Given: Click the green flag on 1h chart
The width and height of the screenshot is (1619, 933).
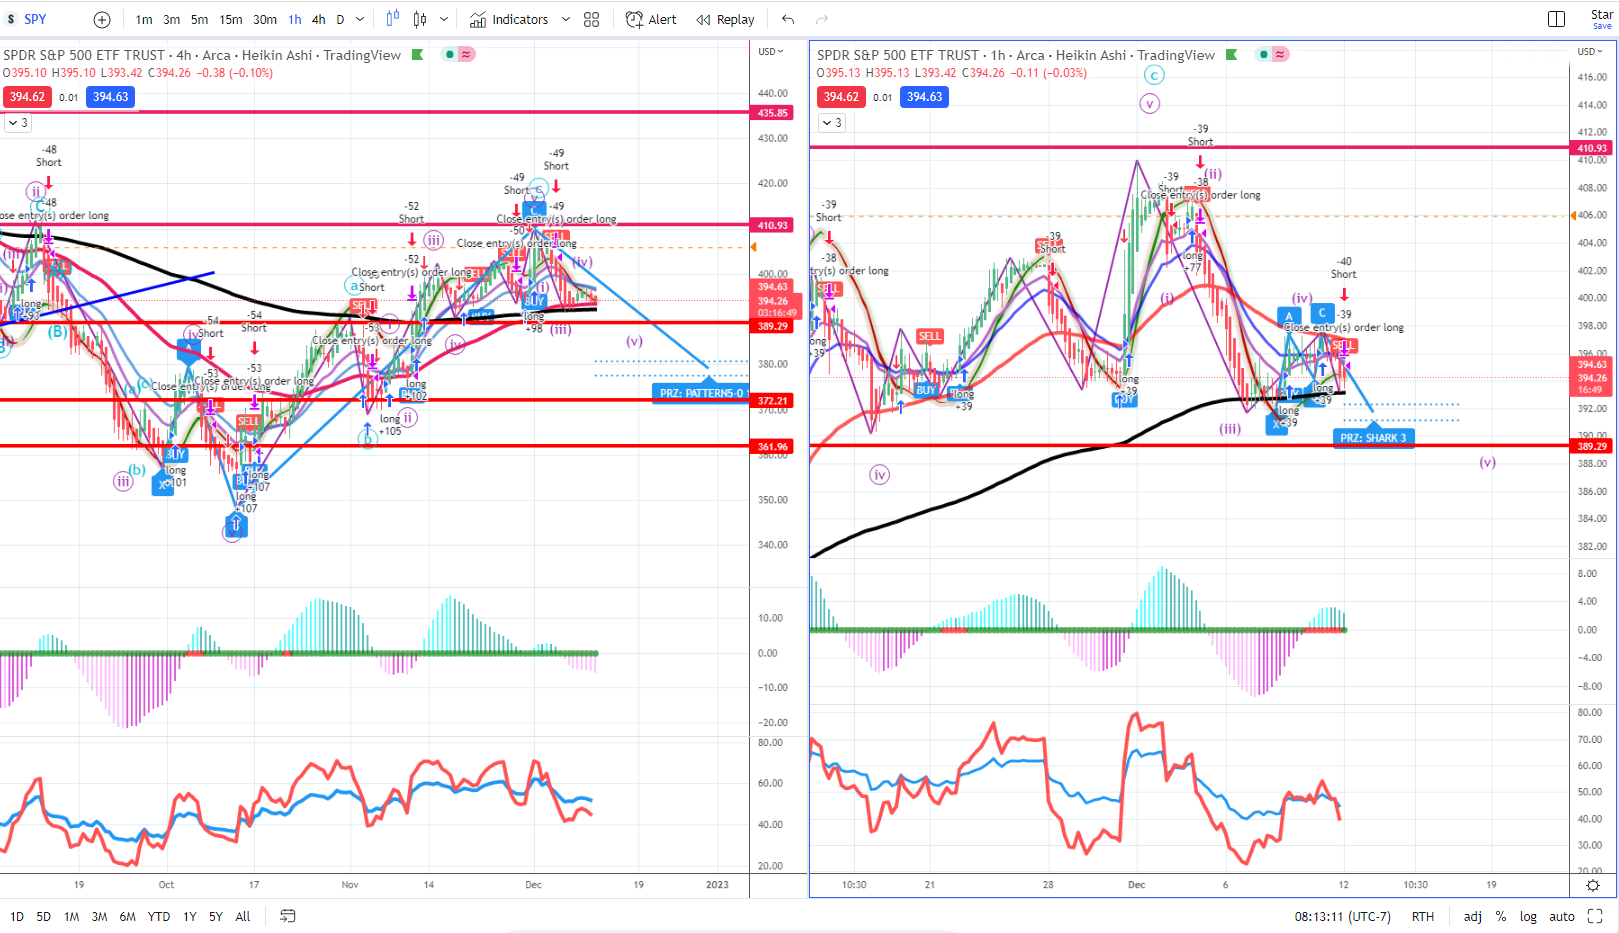Looking at the screenshot, I should pyautogui.click(x=1232, y=55).
